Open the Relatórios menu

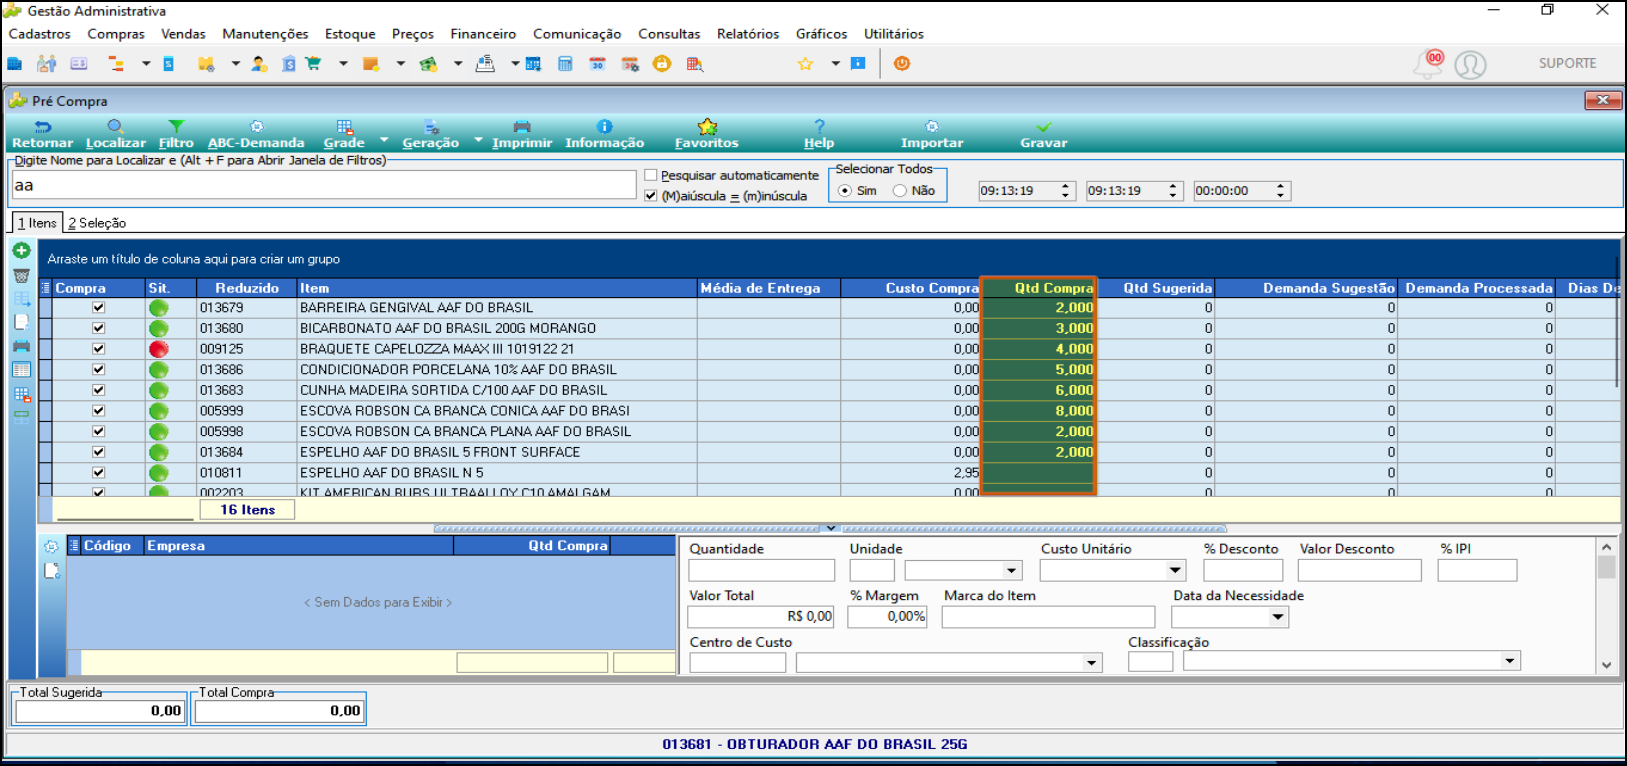point(748,34)
